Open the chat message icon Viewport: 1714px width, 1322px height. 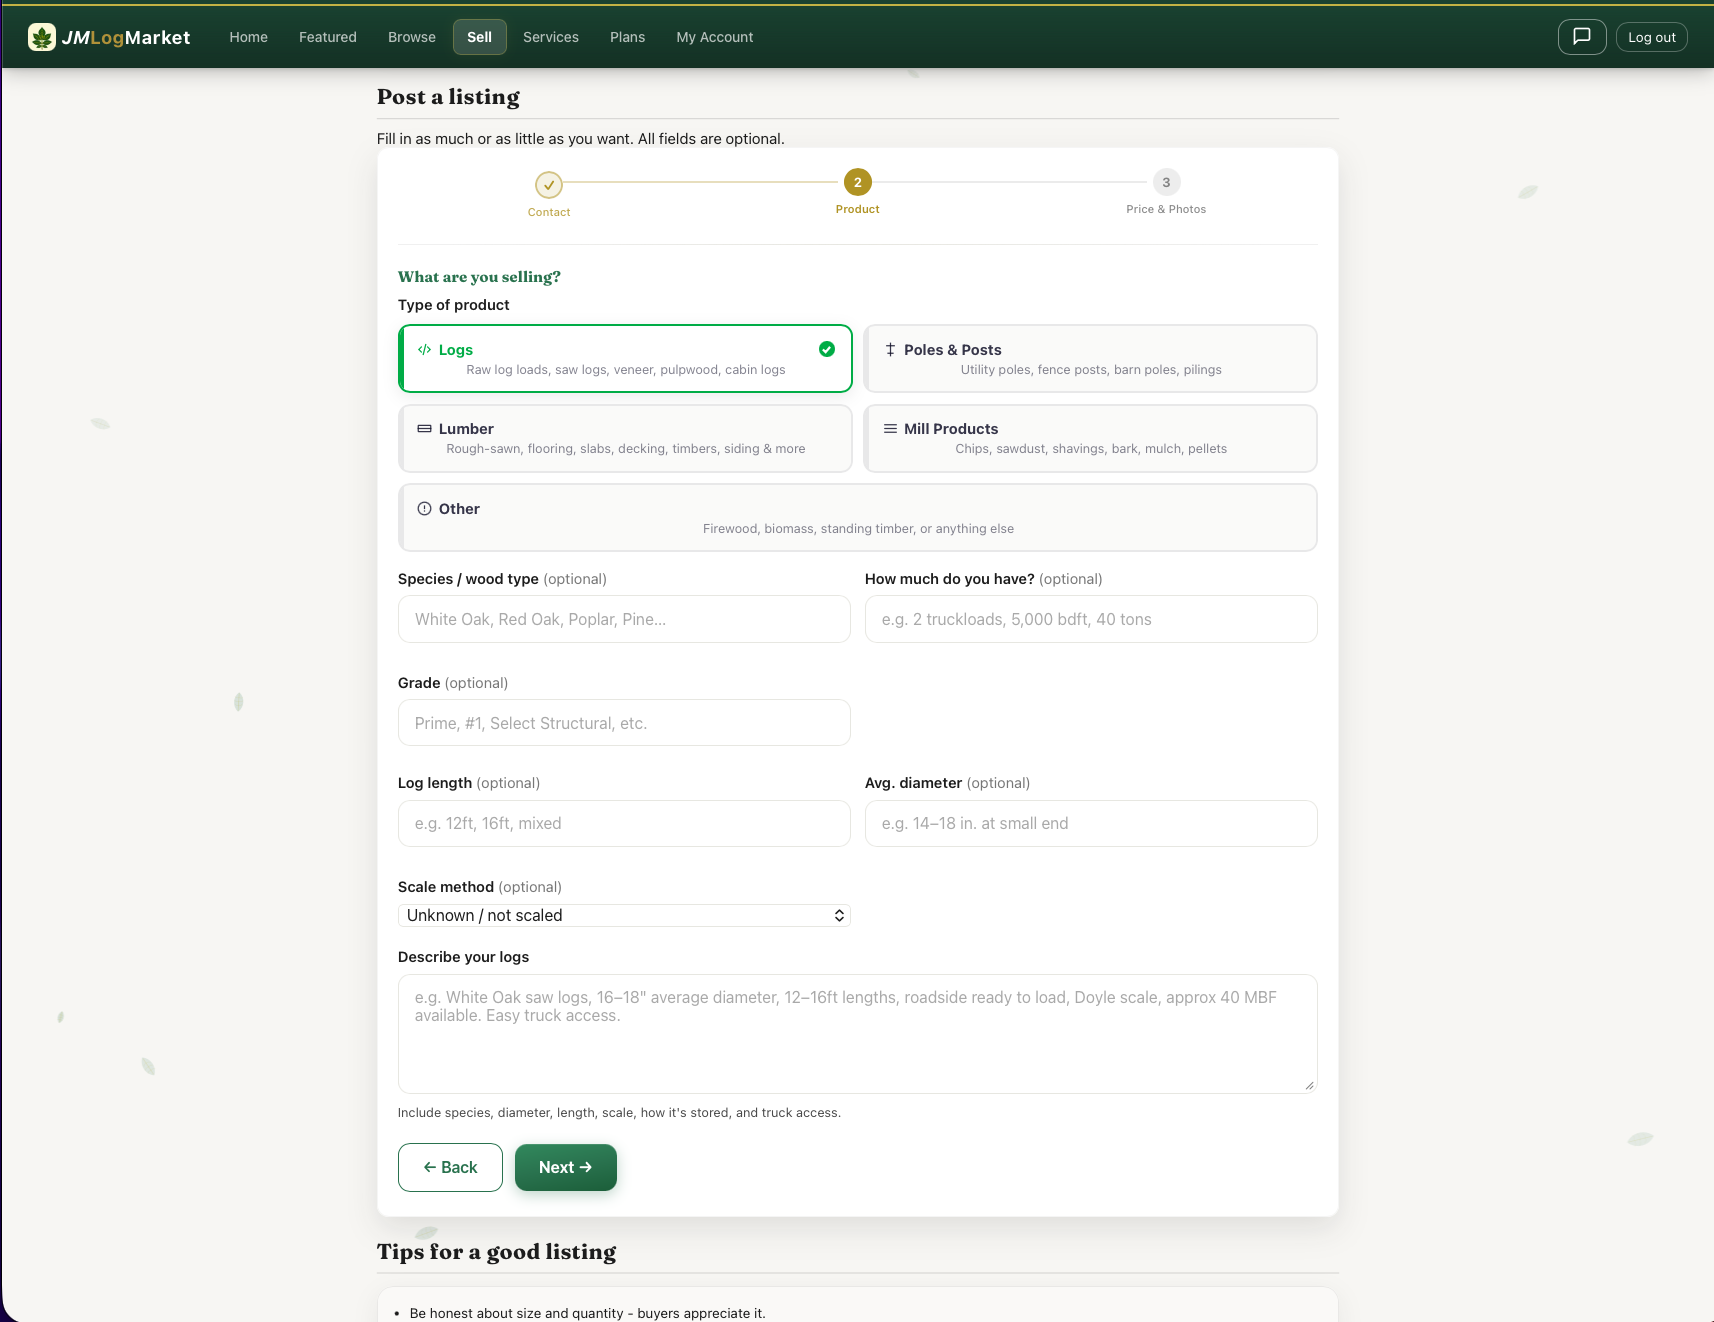click(x=1581, y=36)
